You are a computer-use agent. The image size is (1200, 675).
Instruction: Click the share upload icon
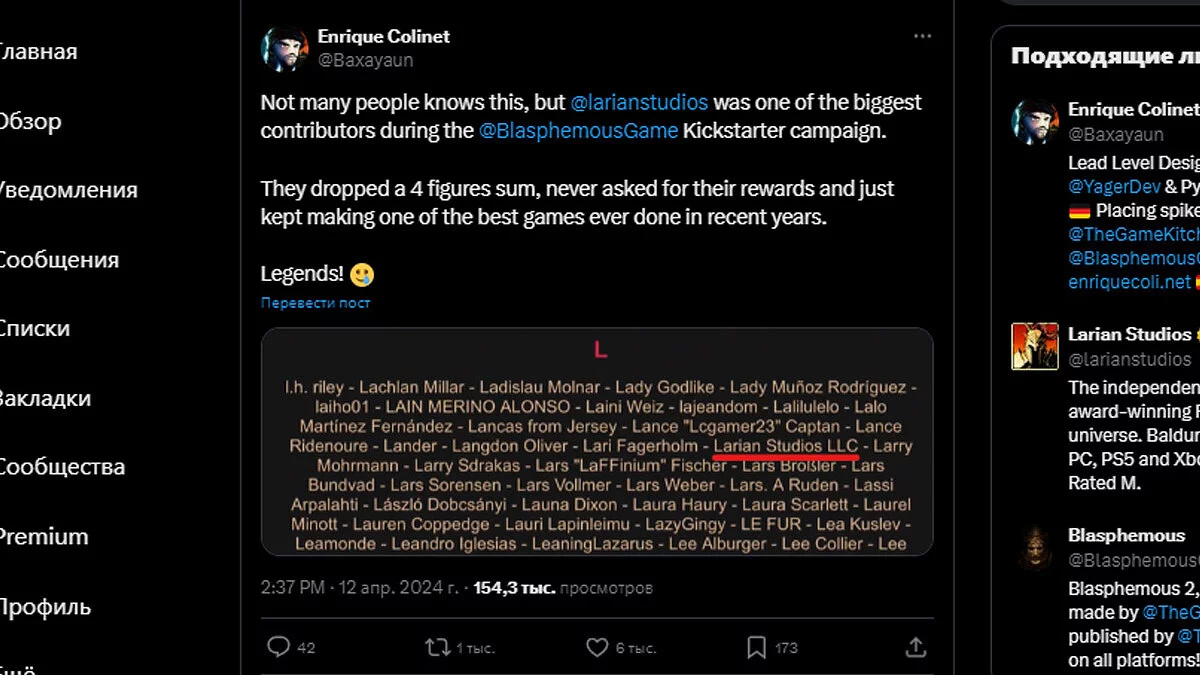click(x=915, y=647)
